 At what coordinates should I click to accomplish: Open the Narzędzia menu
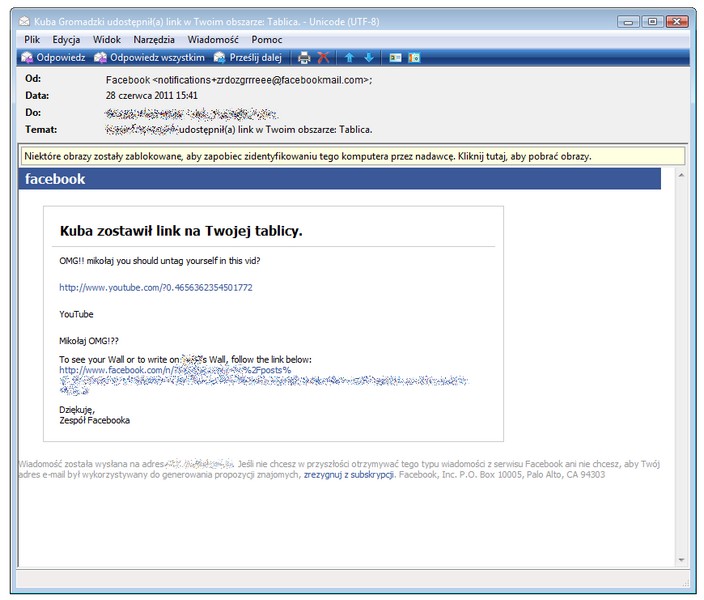[153, 39]
